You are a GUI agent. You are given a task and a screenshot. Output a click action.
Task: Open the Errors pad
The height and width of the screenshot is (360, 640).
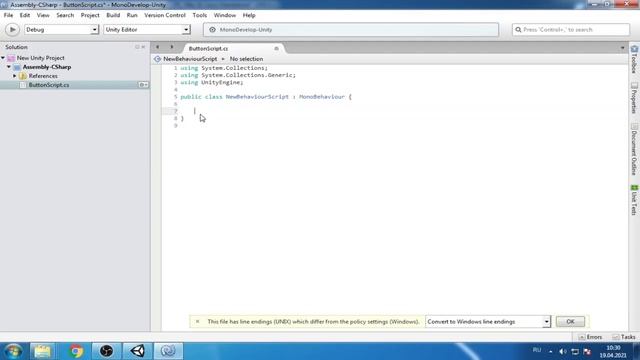[590, 337]
